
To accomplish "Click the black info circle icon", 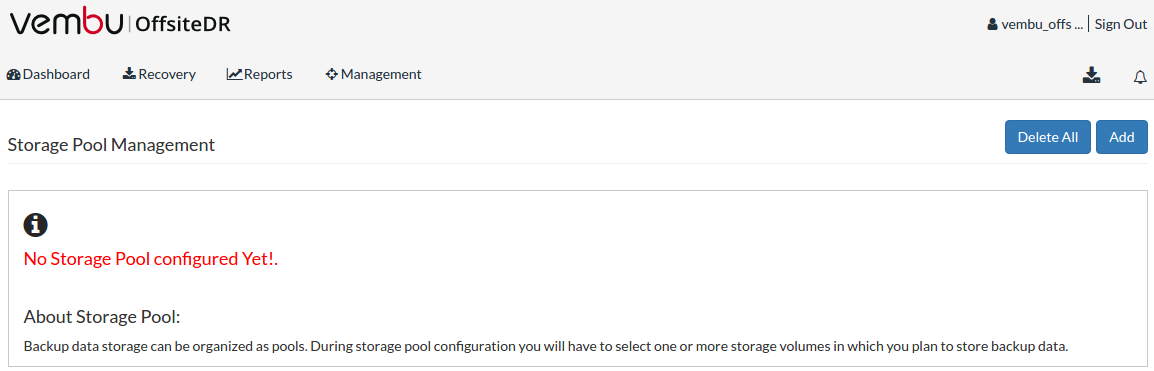I will coord(35,225).
